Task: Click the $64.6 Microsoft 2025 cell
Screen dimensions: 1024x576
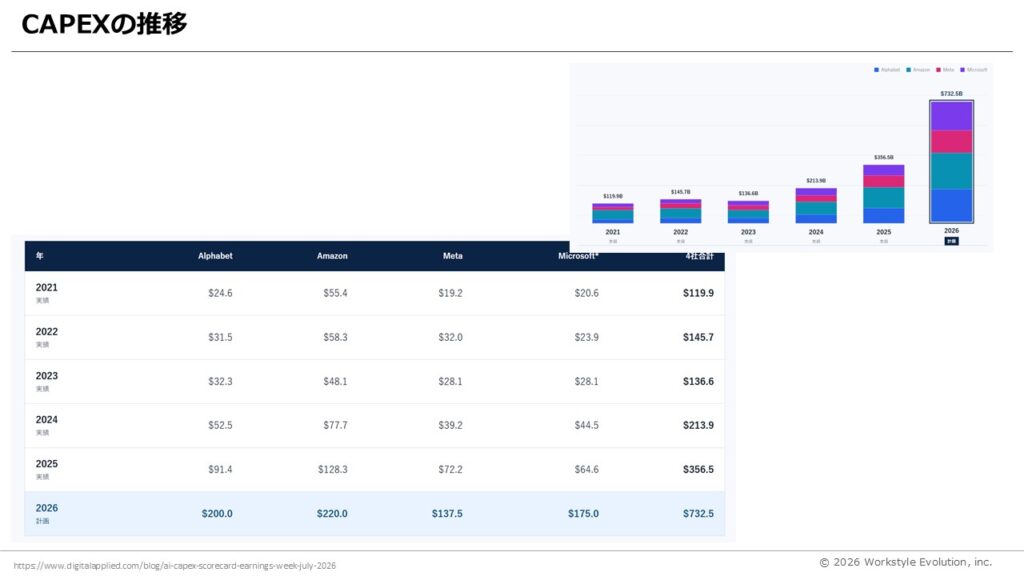Action: click(586, 470)
